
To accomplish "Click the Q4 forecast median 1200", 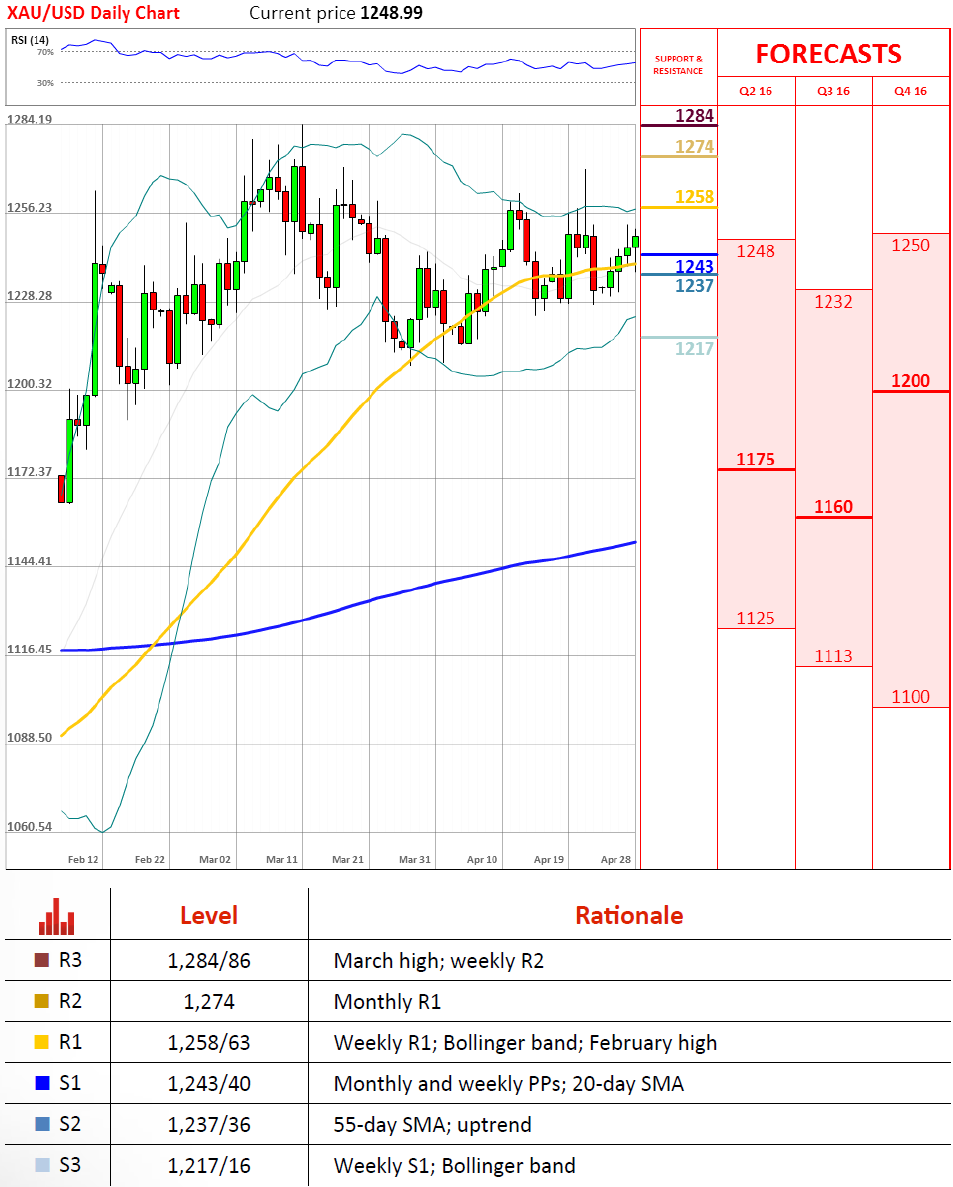I will point(910,381).
